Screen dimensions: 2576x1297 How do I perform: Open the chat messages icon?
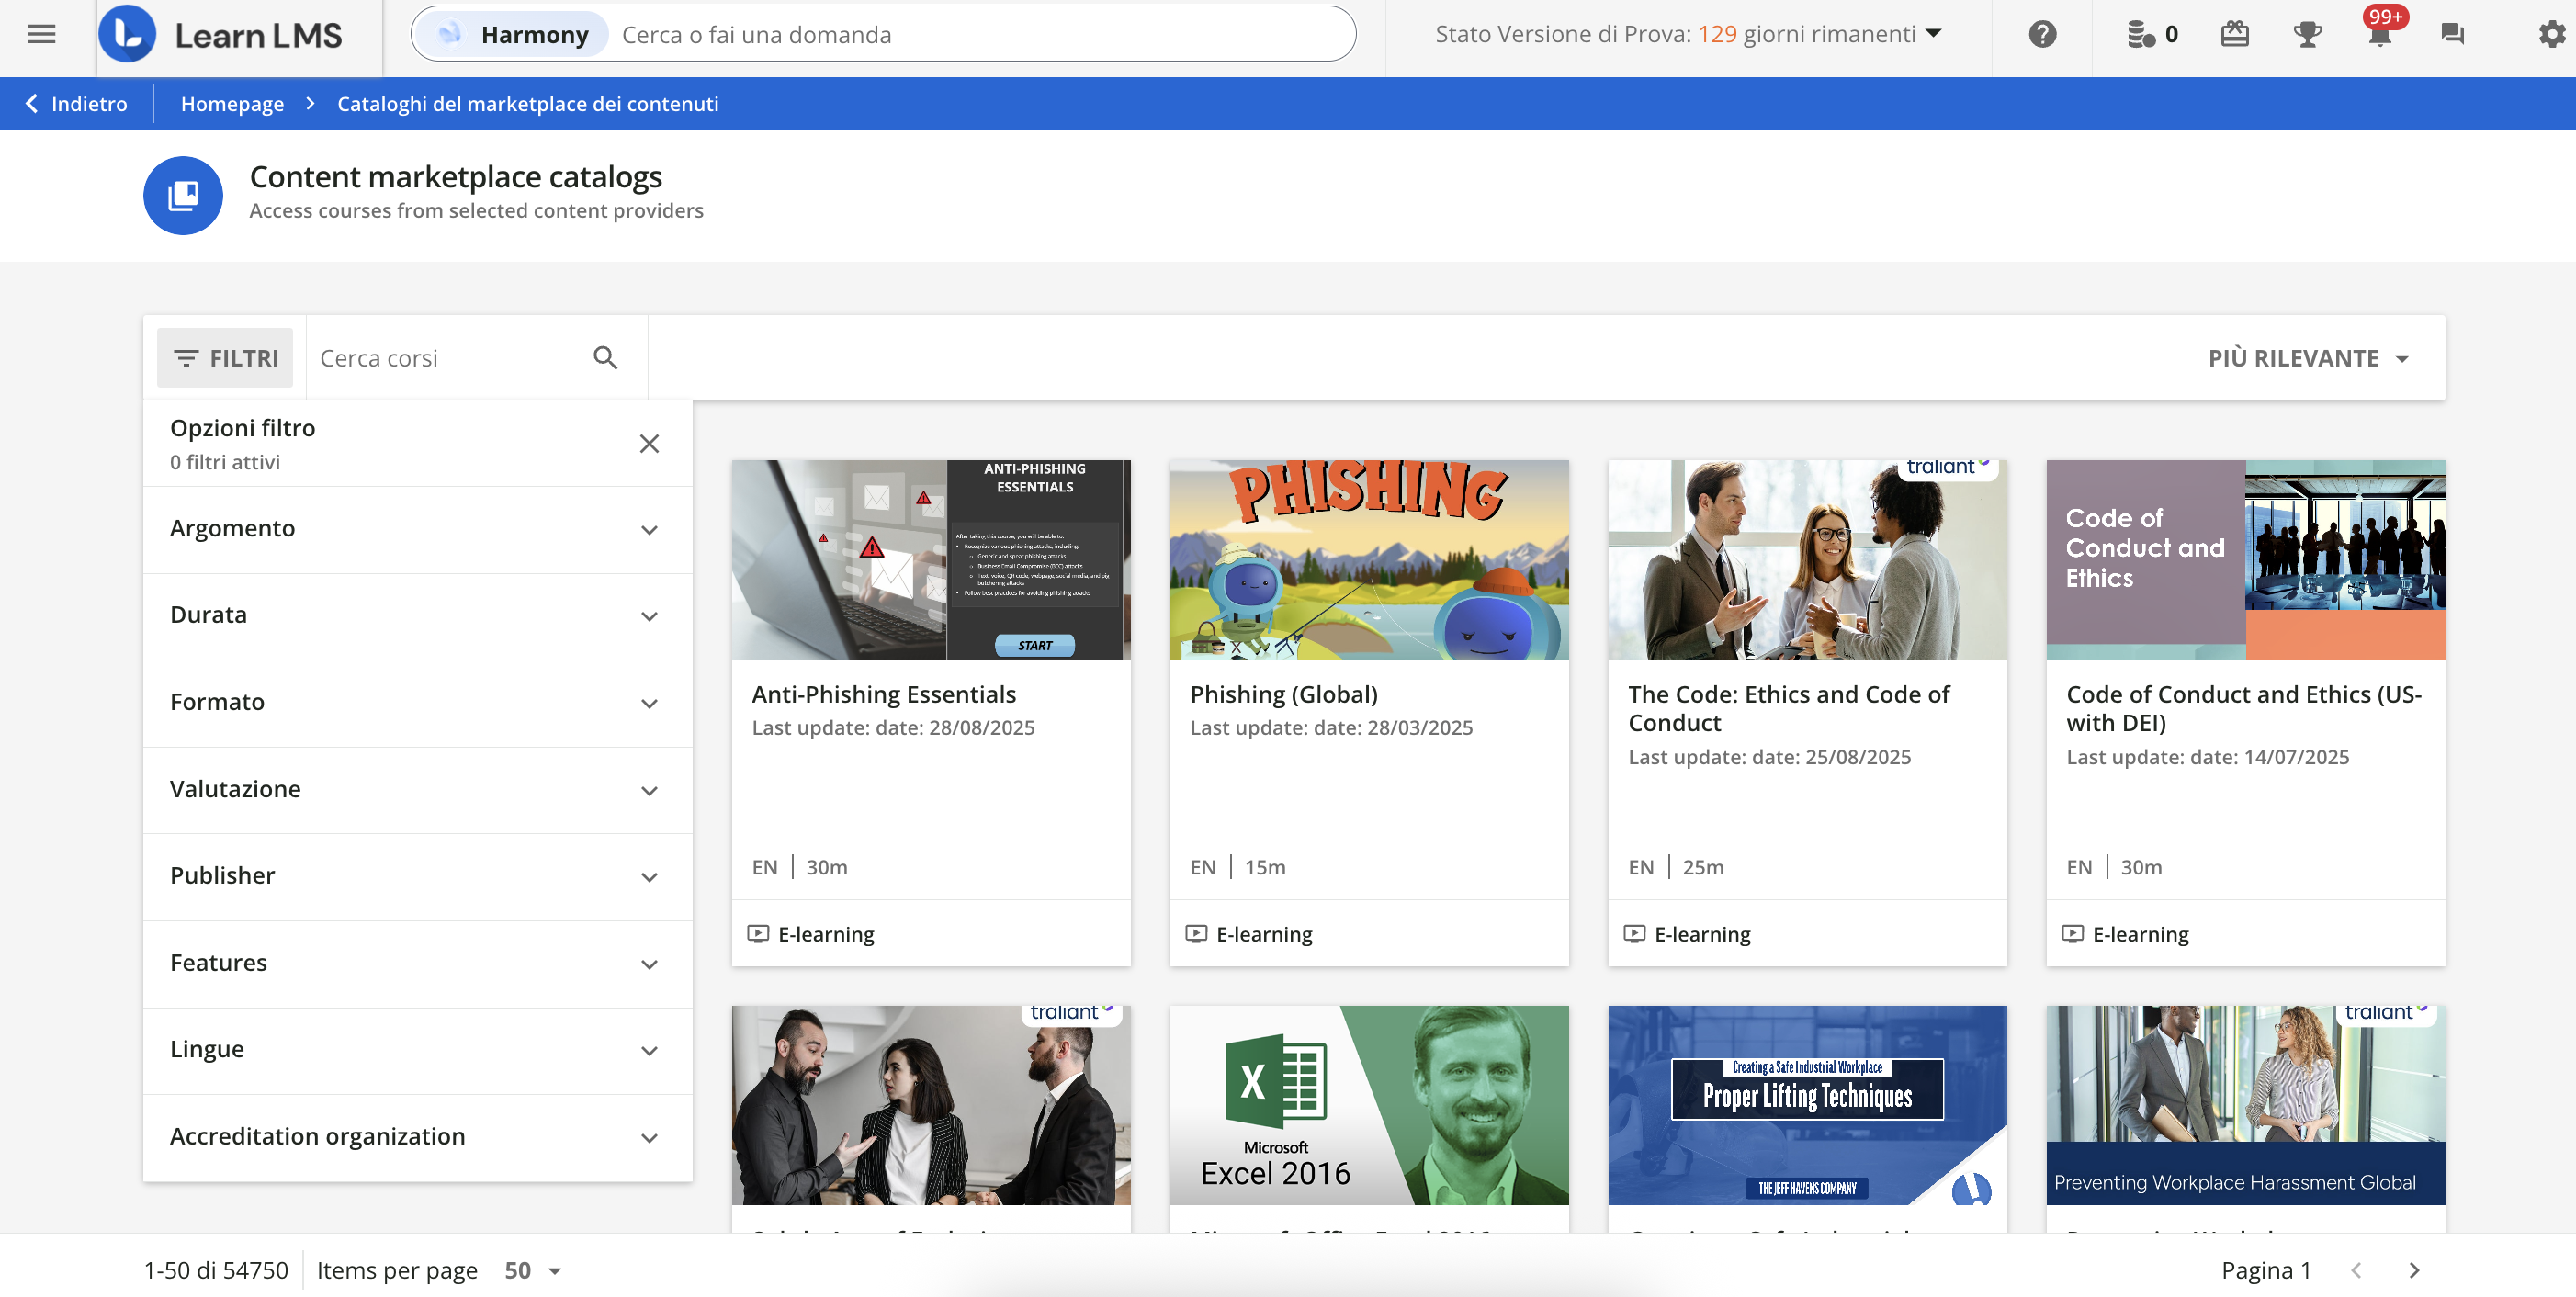tap(2452, 35)
